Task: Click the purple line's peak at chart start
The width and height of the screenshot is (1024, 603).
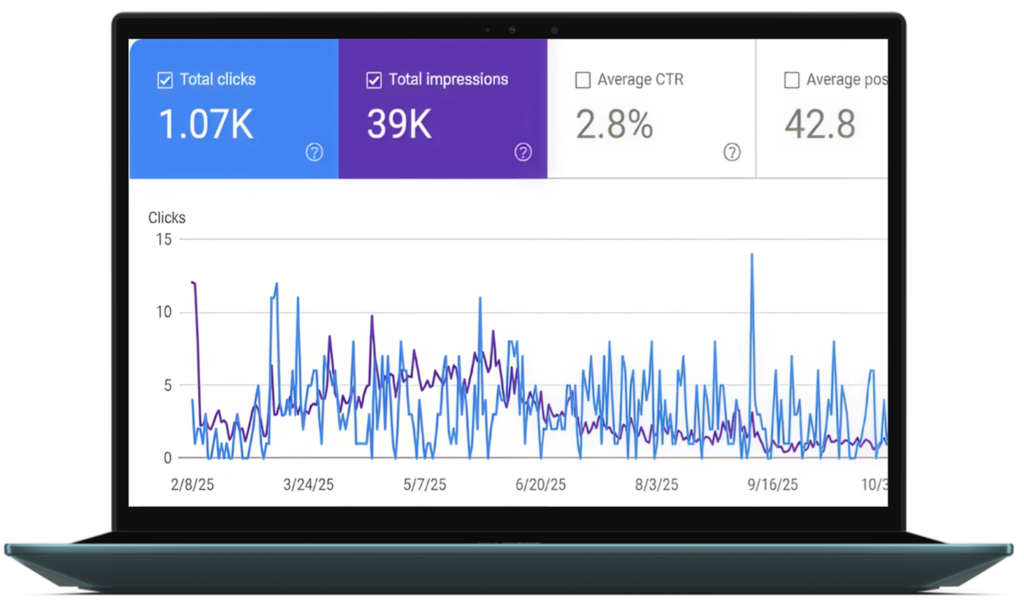Action: coord(193,283)
